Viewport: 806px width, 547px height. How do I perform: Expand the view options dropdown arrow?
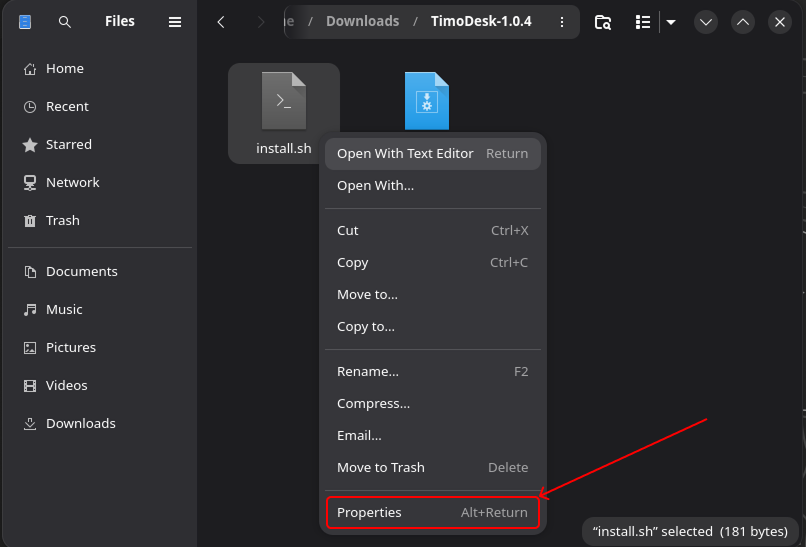pos(671,22)
